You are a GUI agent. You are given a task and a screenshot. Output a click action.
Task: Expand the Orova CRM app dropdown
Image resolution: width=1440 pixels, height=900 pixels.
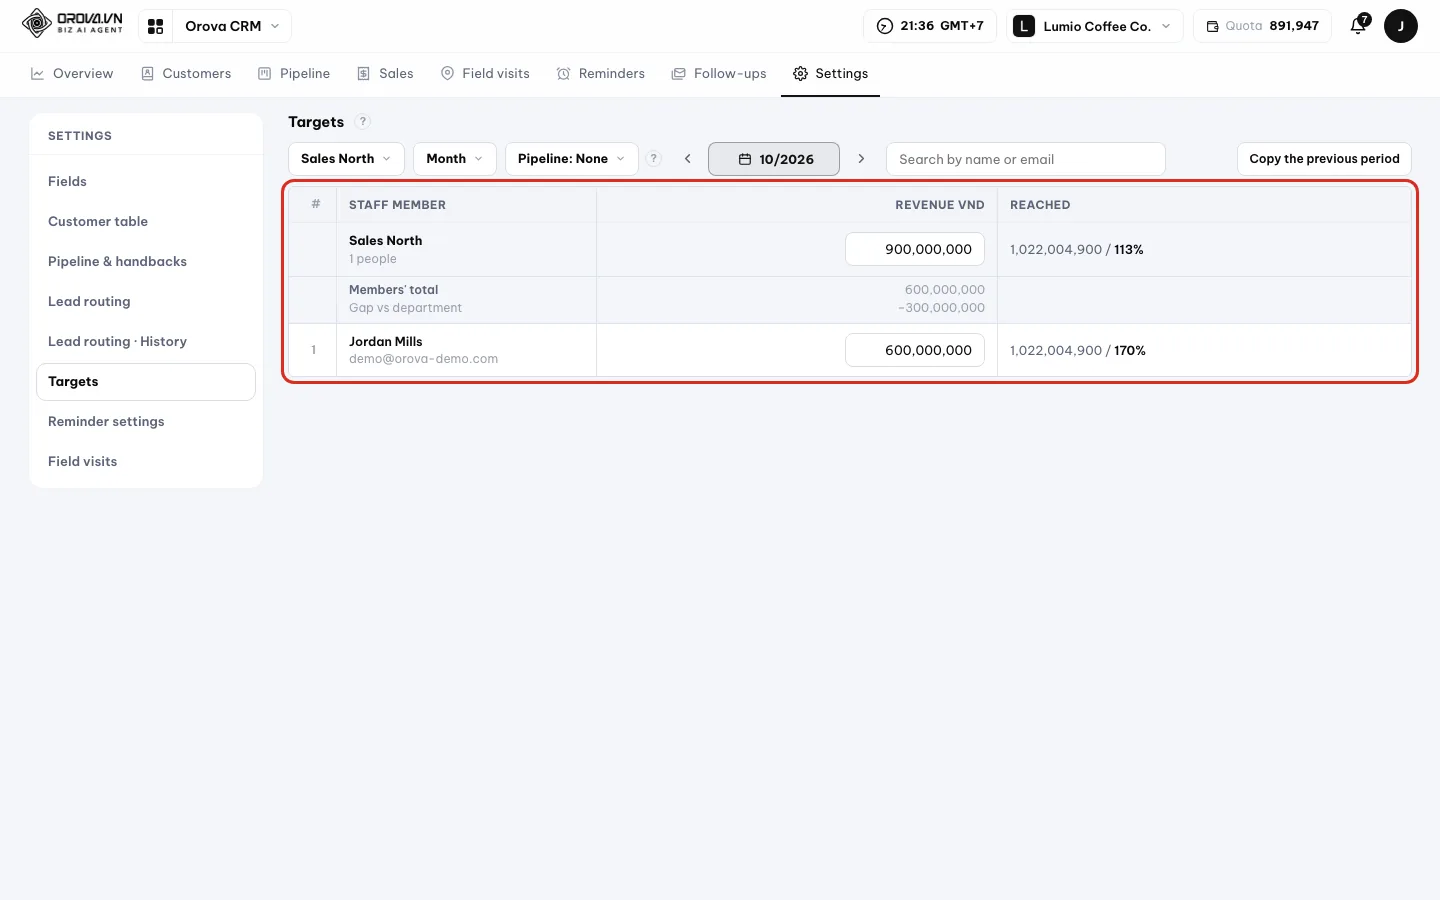point(232,26)
